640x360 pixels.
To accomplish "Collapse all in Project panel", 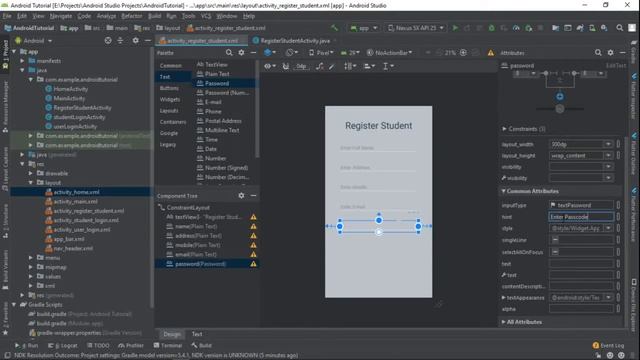I will coord(120,40).
